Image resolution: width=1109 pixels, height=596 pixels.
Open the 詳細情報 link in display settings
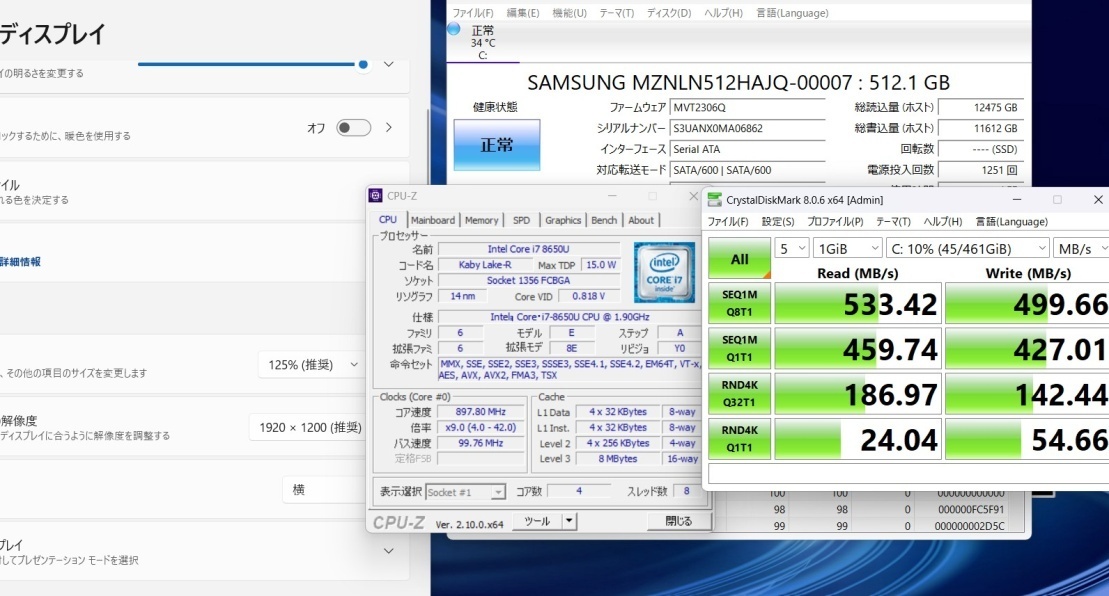(21, 262)
